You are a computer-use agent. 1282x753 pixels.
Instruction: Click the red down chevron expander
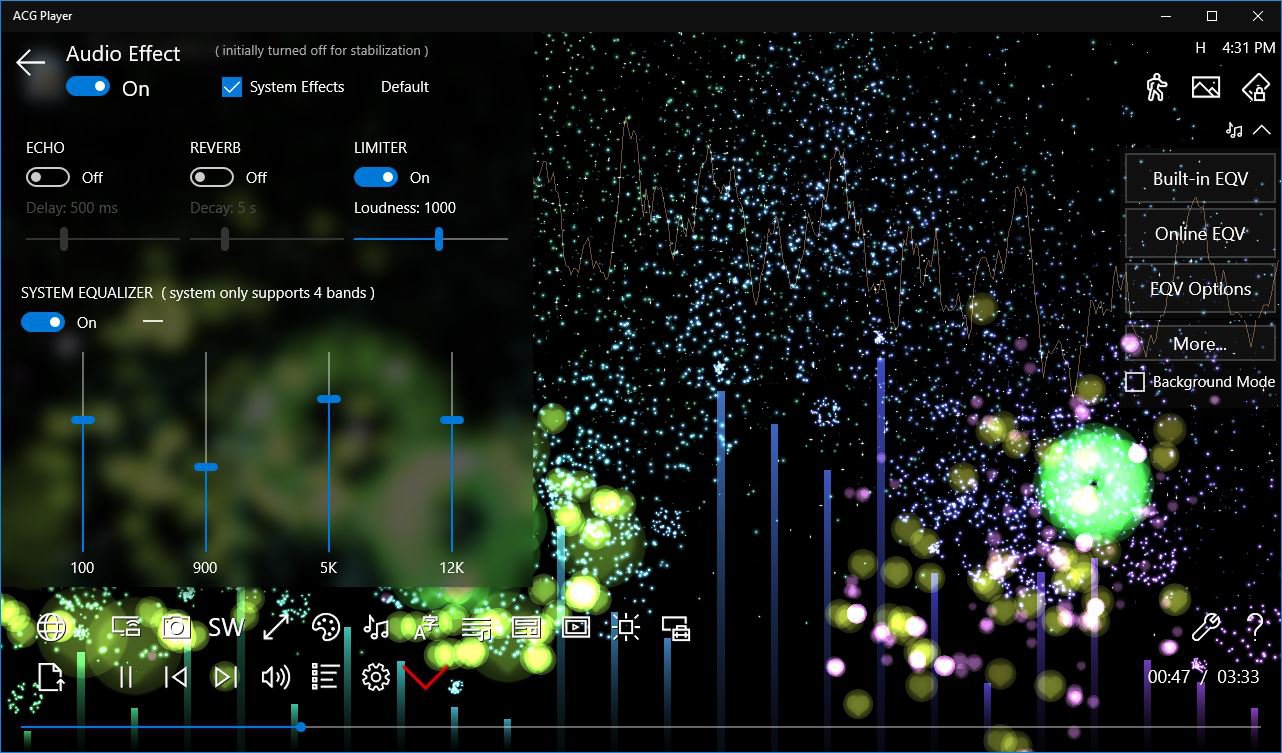(x=425, y=677)
